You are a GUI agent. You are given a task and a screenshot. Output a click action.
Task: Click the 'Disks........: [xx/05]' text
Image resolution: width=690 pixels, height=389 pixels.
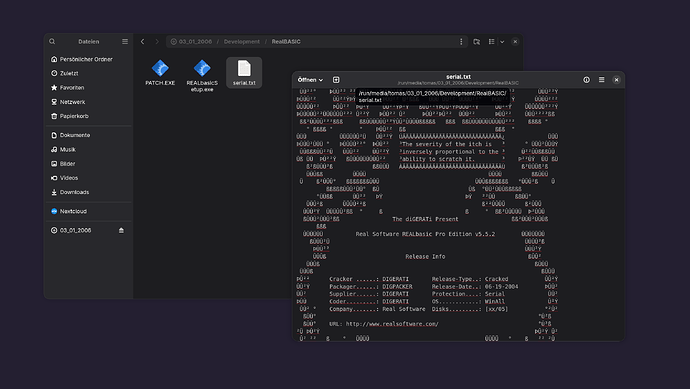click(470, 309)
